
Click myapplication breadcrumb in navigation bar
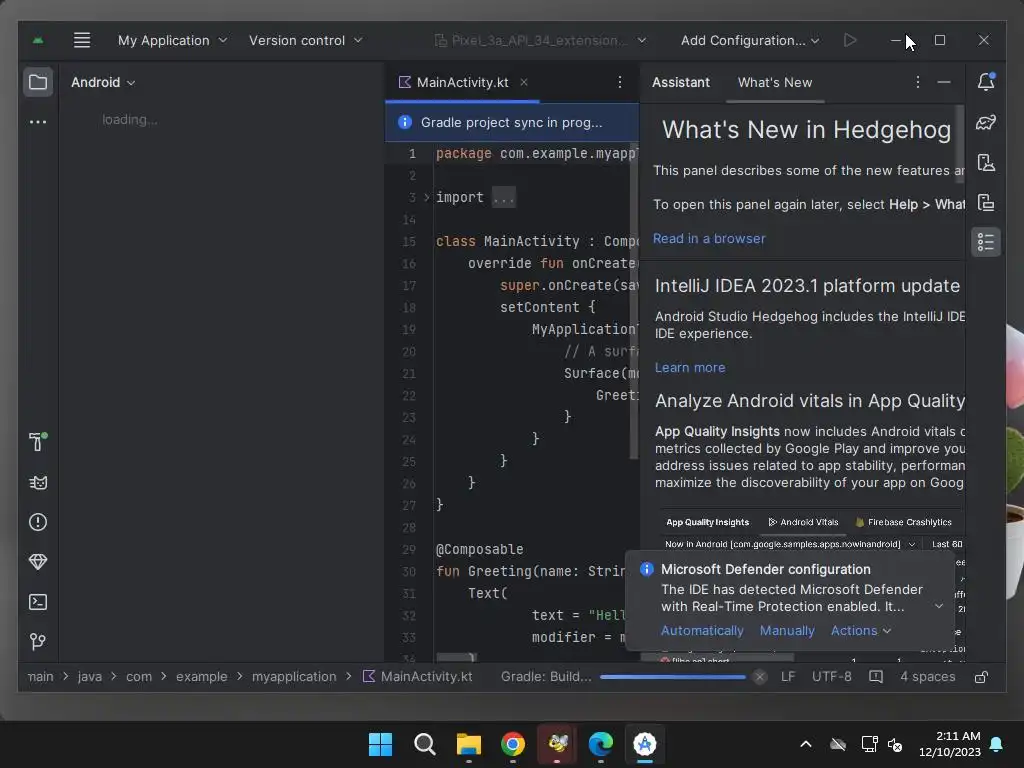[294, 677]
